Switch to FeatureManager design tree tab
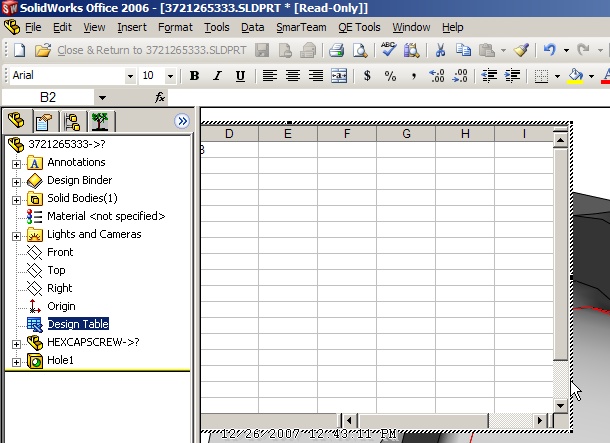The height and width of the screenshot is (443, 610). (x=17, y=121)
